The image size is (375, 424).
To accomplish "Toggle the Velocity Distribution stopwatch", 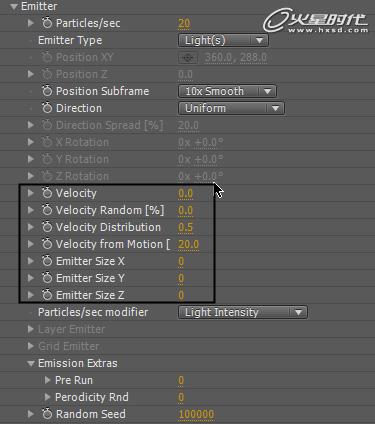I will (x=47, y=227).
